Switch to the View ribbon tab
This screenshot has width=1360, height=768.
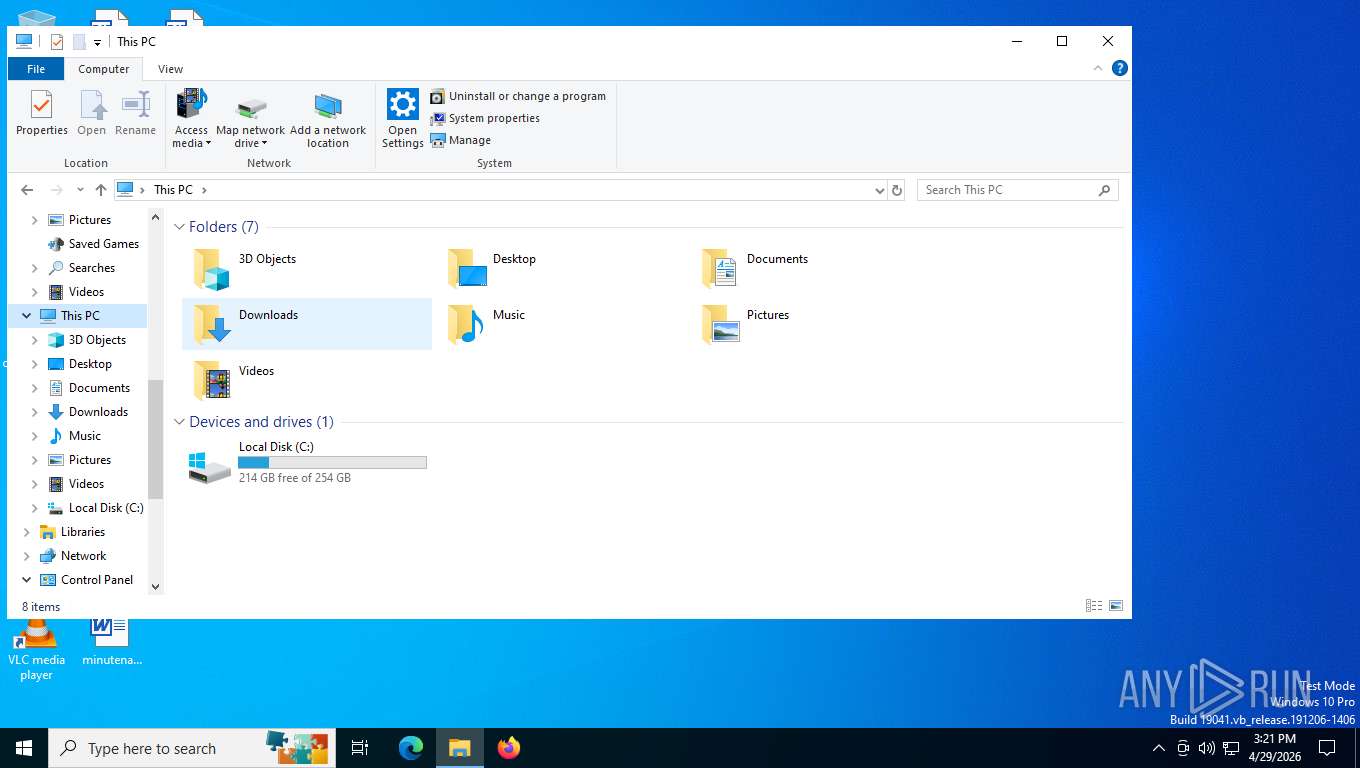tap(171, 69)
